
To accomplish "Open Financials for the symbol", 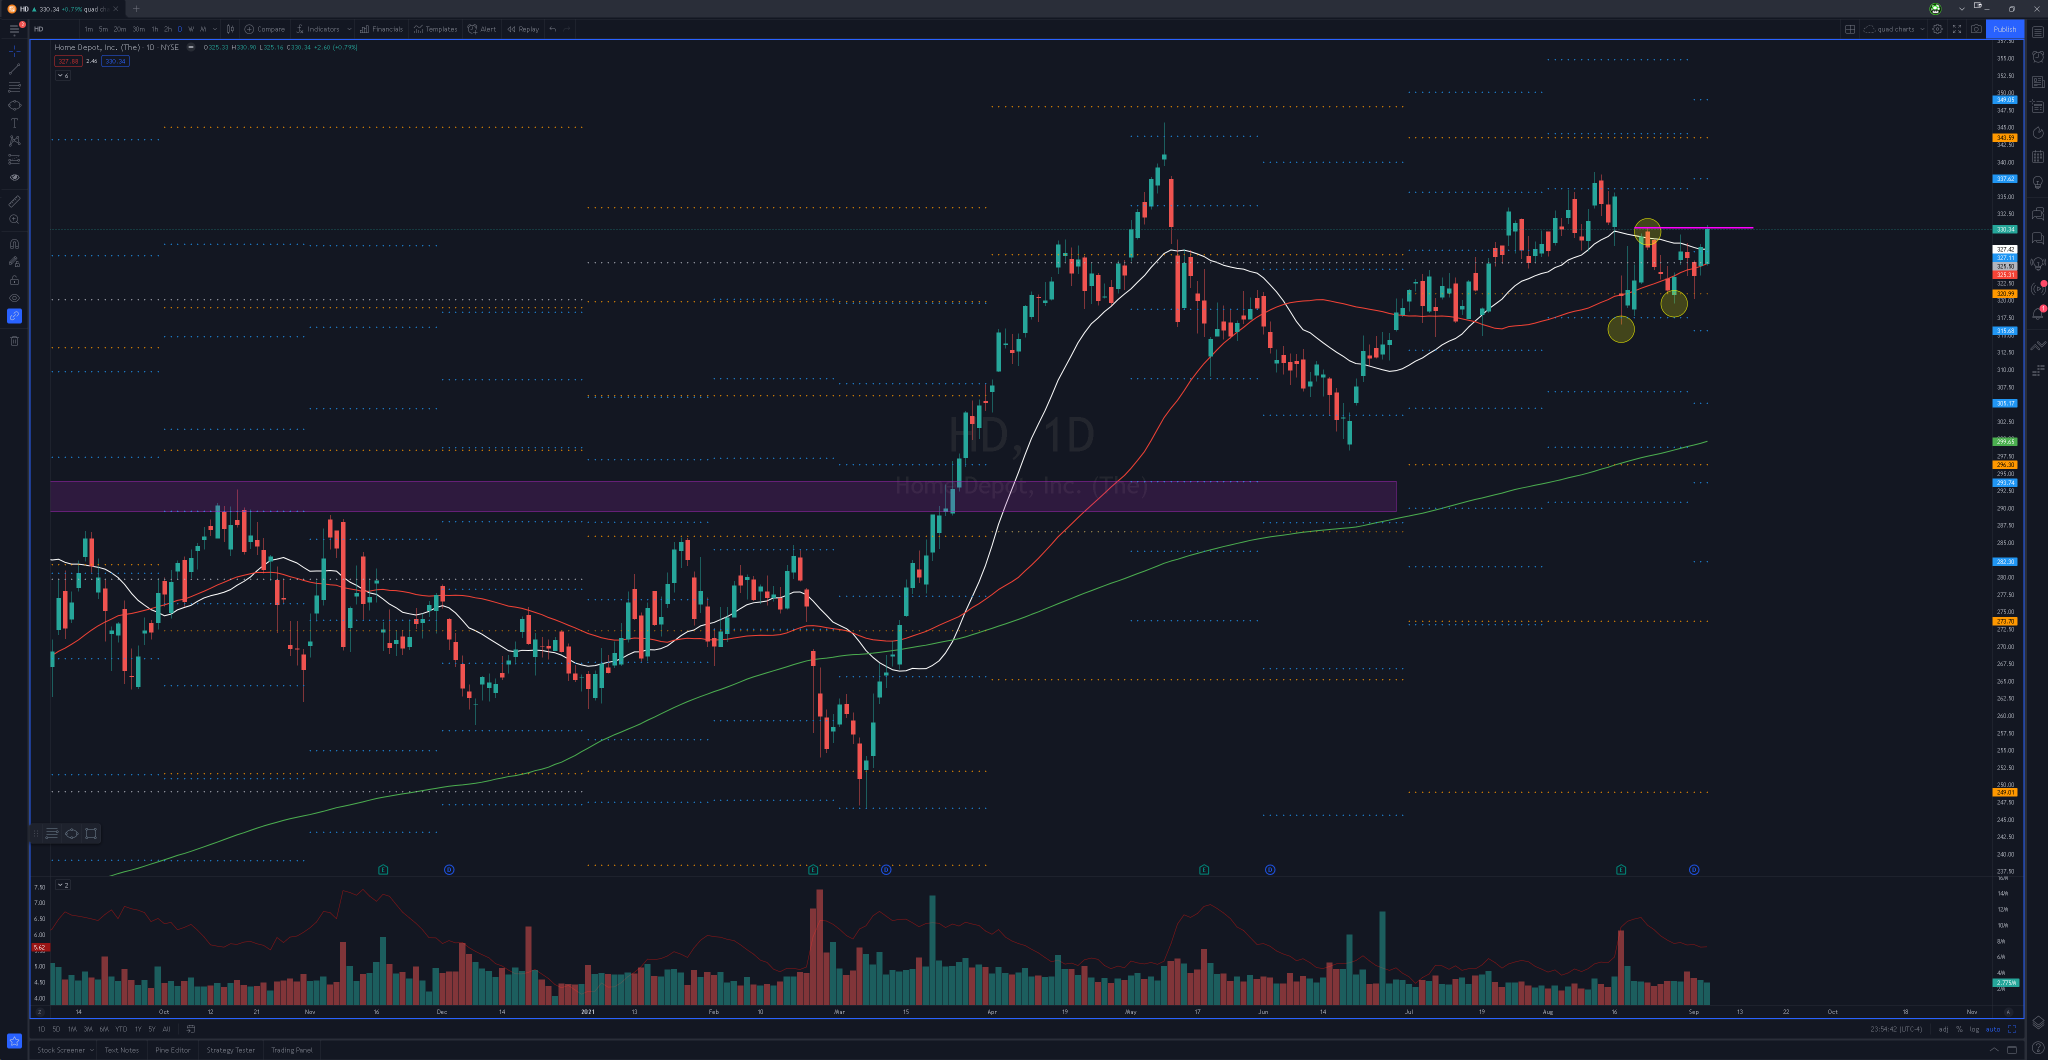I will [382, 29].
